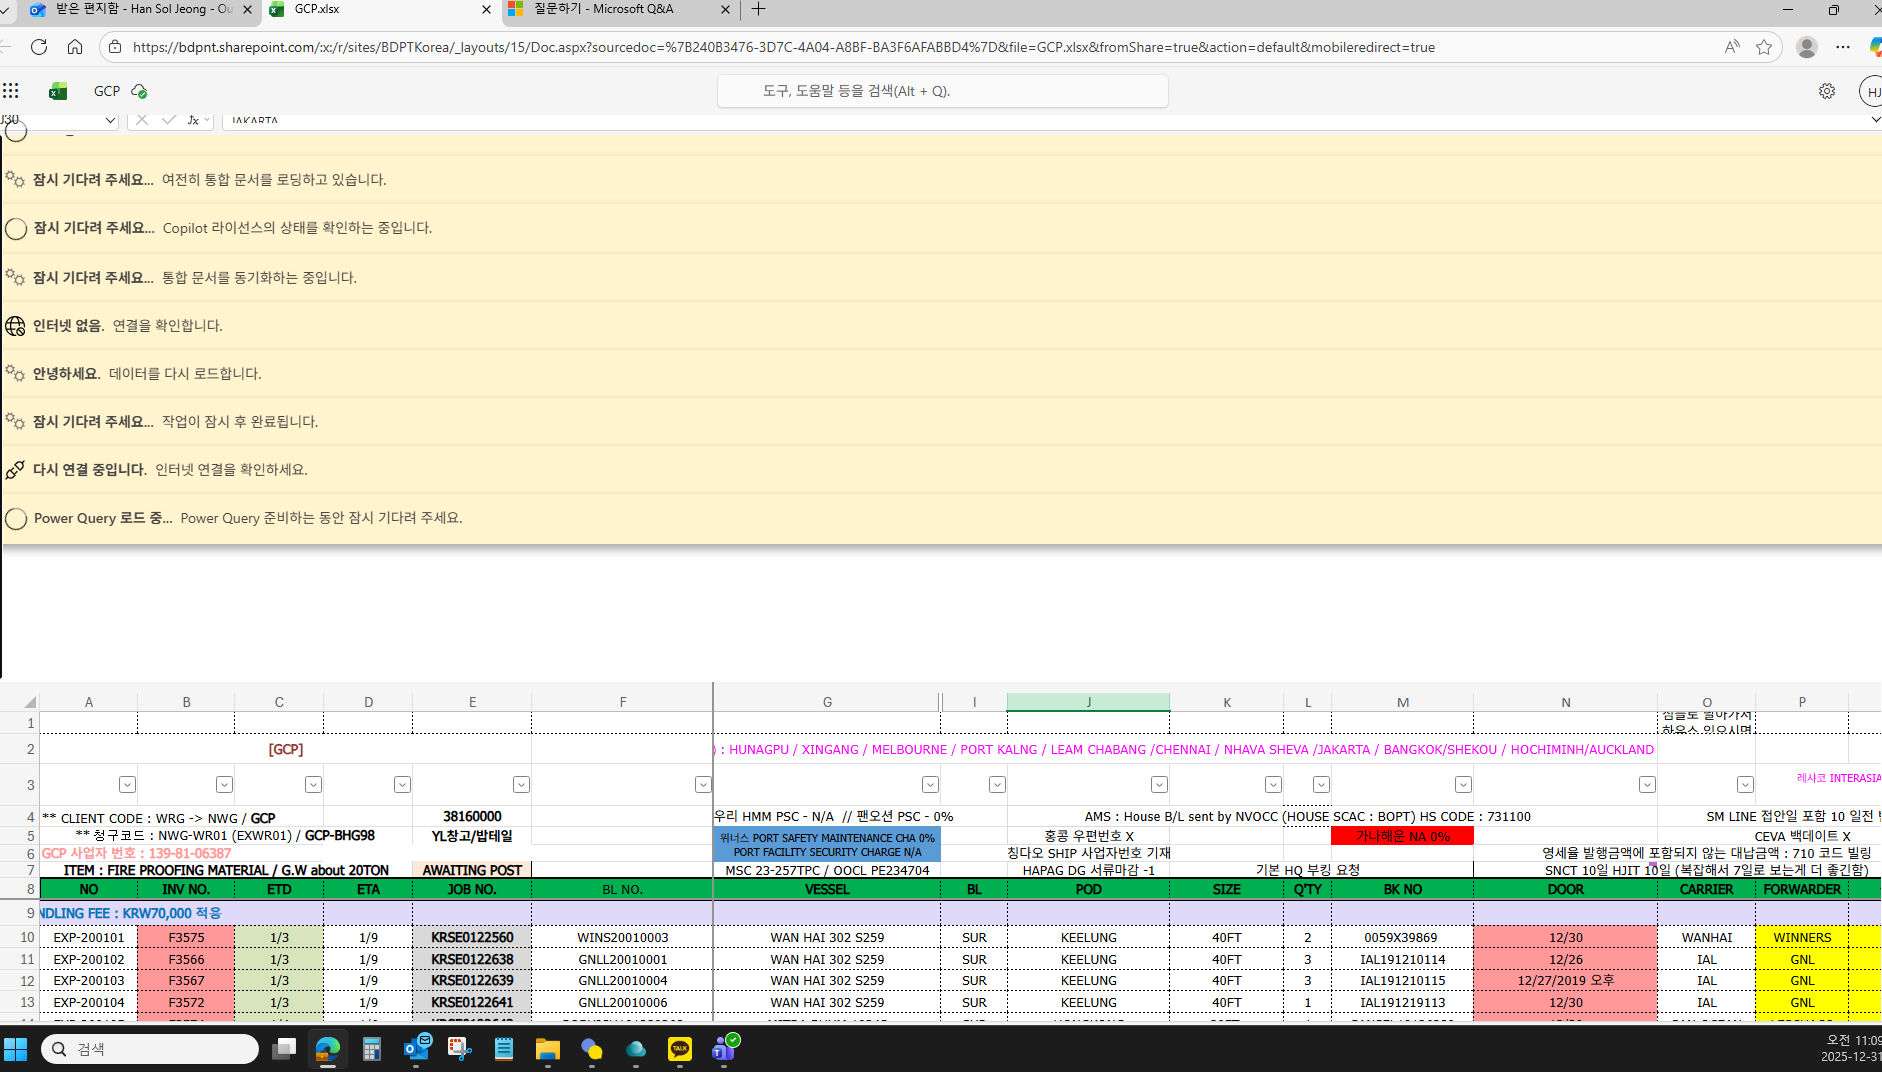This screenshot has height=1072, width=1882.
Task: Open the filter dropdown in column E
Action: 521,785
